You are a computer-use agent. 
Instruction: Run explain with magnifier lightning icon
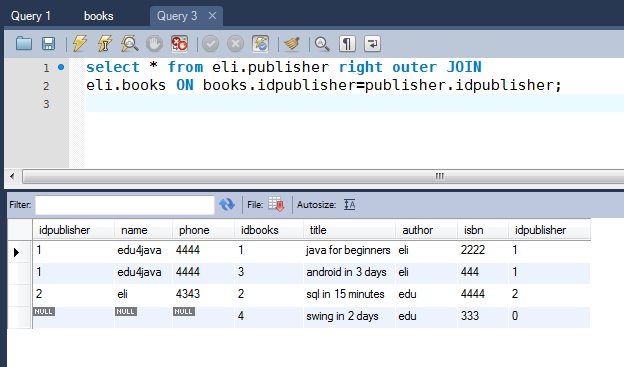[x=130, y=43]
